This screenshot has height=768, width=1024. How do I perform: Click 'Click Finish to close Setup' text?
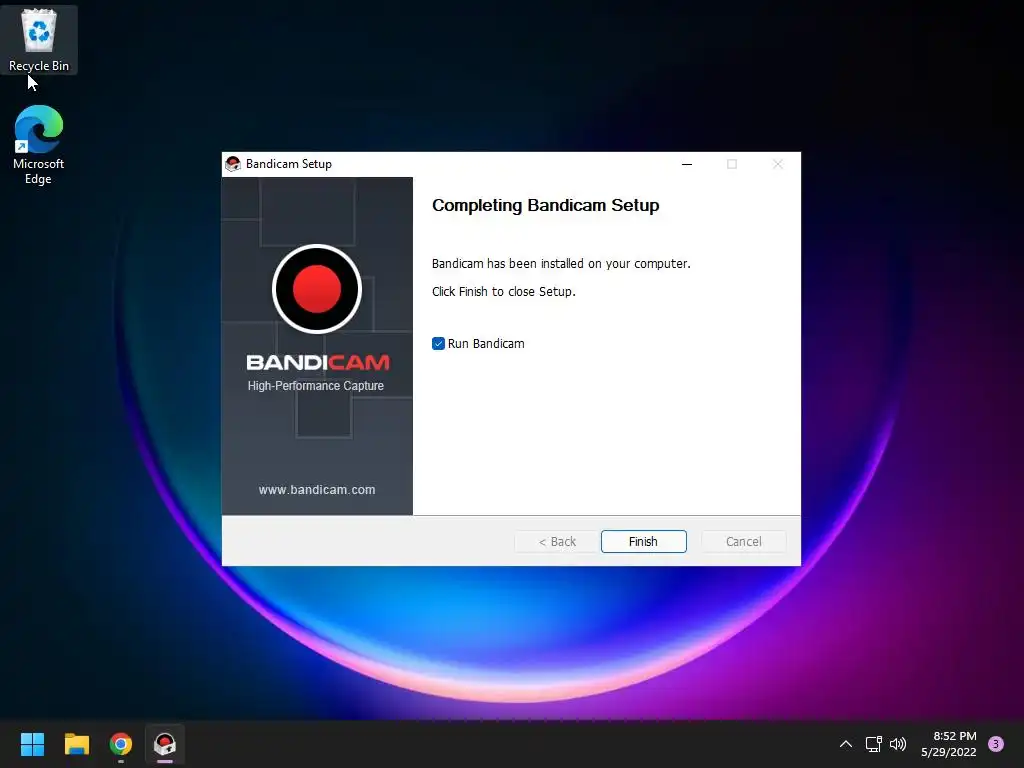(x=504, y=291)
